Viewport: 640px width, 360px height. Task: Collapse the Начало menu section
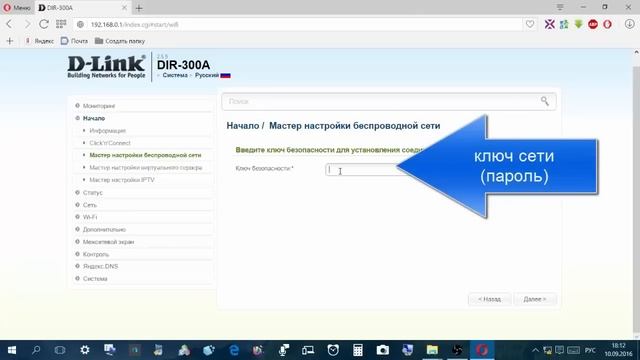click(x=94, y=118)
